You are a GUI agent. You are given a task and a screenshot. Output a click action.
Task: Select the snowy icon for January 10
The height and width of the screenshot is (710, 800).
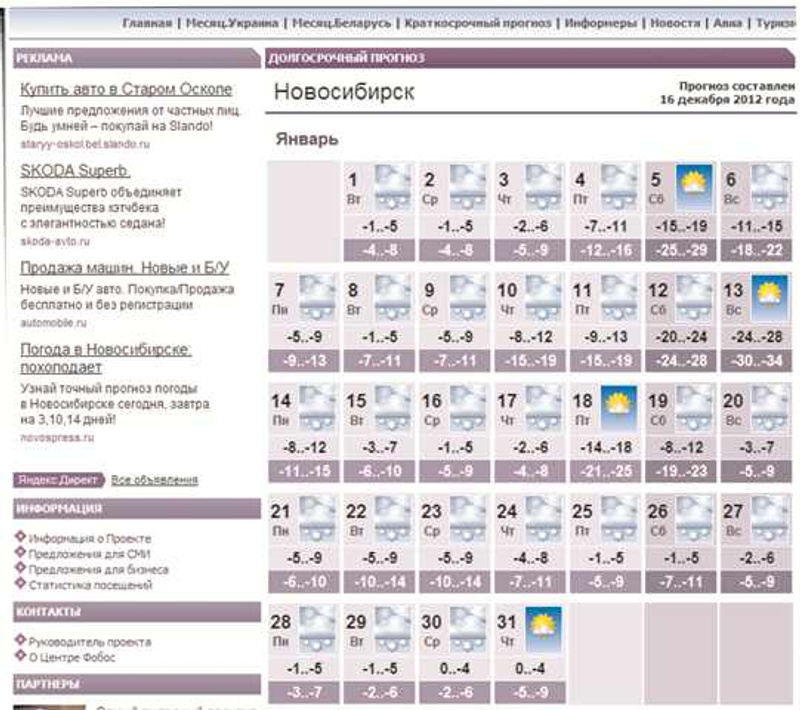(x=542, y=293)
